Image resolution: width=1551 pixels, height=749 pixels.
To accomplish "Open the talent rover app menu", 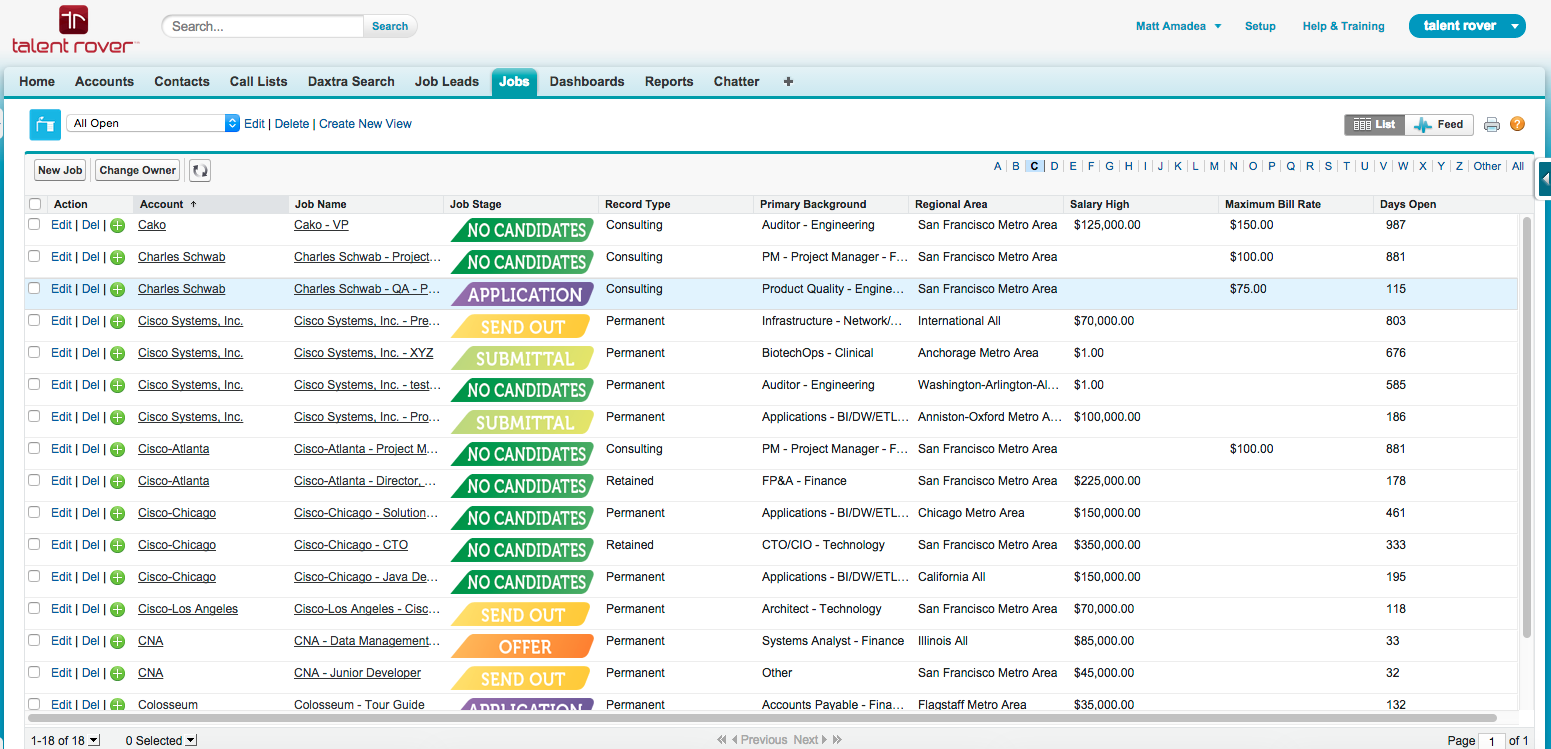I will [x=1467, y=26].
